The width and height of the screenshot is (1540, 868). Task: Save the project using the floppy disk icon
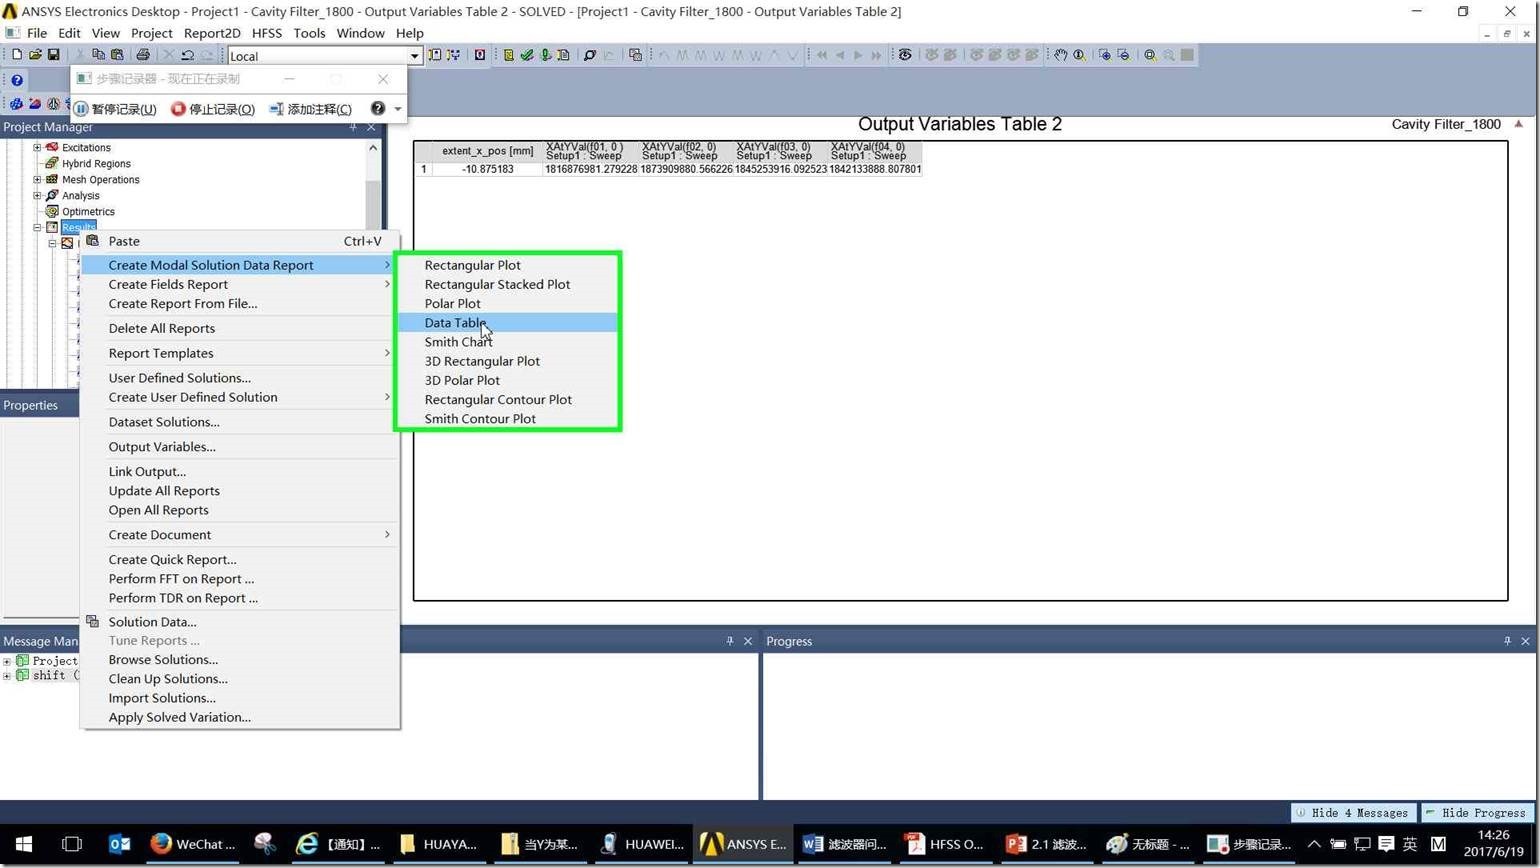(x=53, y=55)
